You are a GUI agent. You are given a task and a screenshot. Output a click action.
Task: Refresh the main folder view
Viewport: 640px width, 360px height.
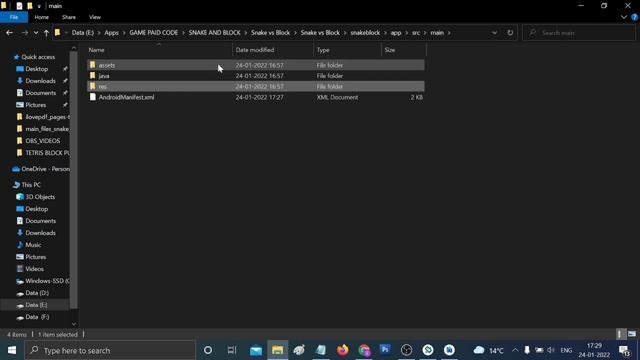click(x=510, y=33)
